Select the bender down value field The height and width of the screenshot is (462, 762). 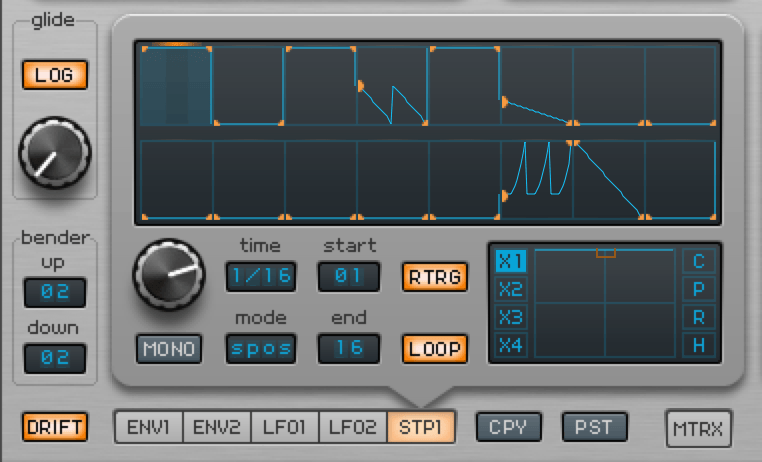[55, 358]
